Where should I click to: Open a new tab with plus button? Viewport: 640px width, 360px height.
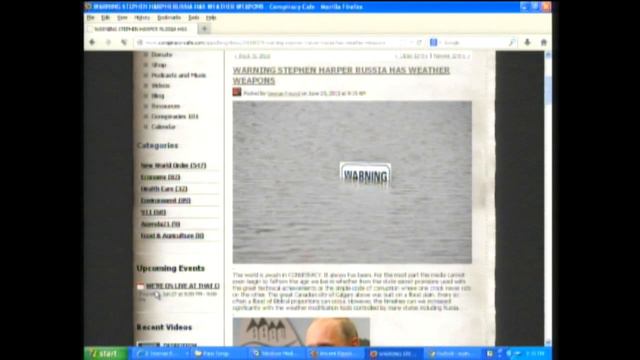pyautogui.click(x=204, y=29)
